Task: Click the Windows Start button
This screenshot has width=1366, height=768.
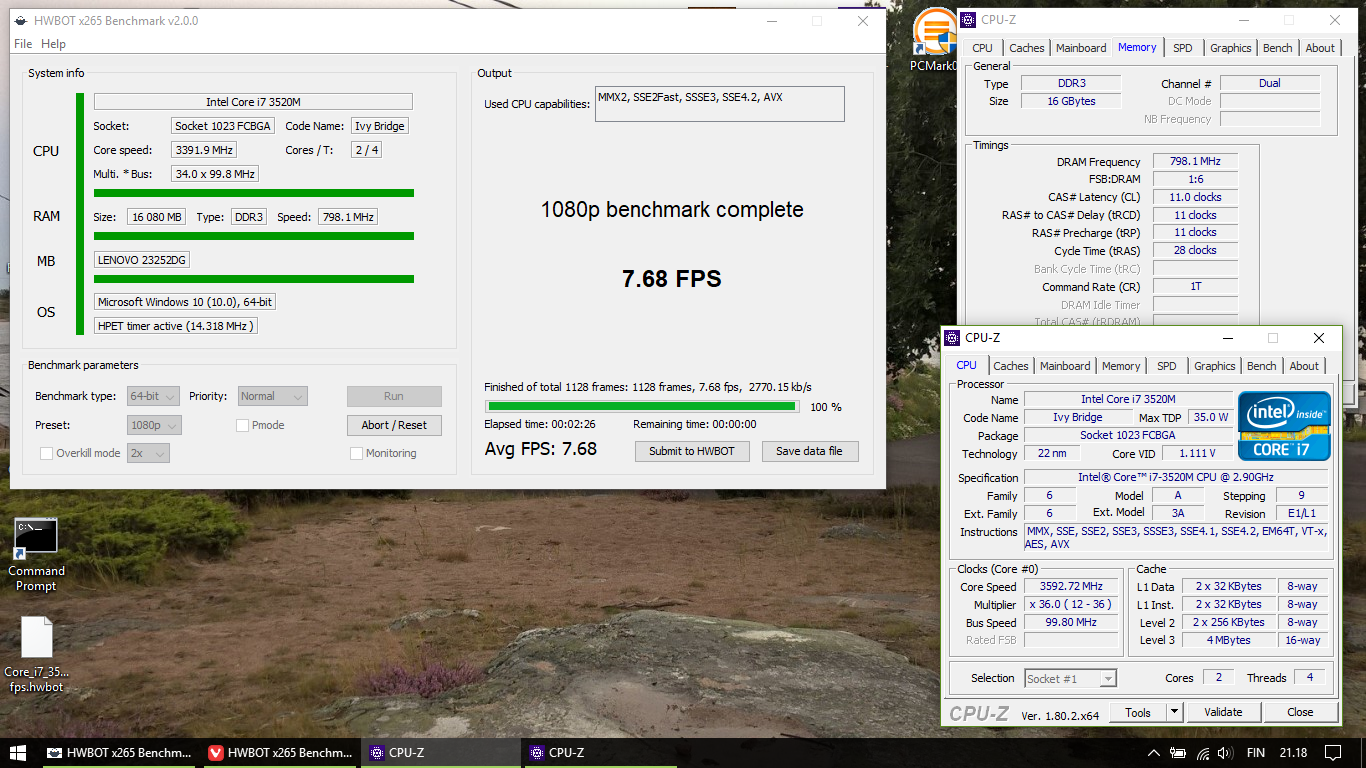Action: (18, 753)
